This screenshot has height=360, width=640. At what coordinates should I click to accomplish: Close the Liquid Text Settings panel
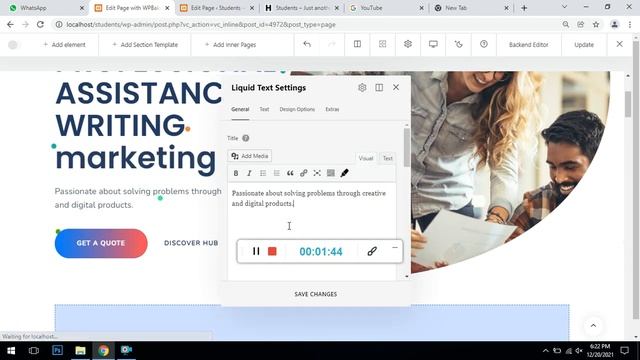396,87
